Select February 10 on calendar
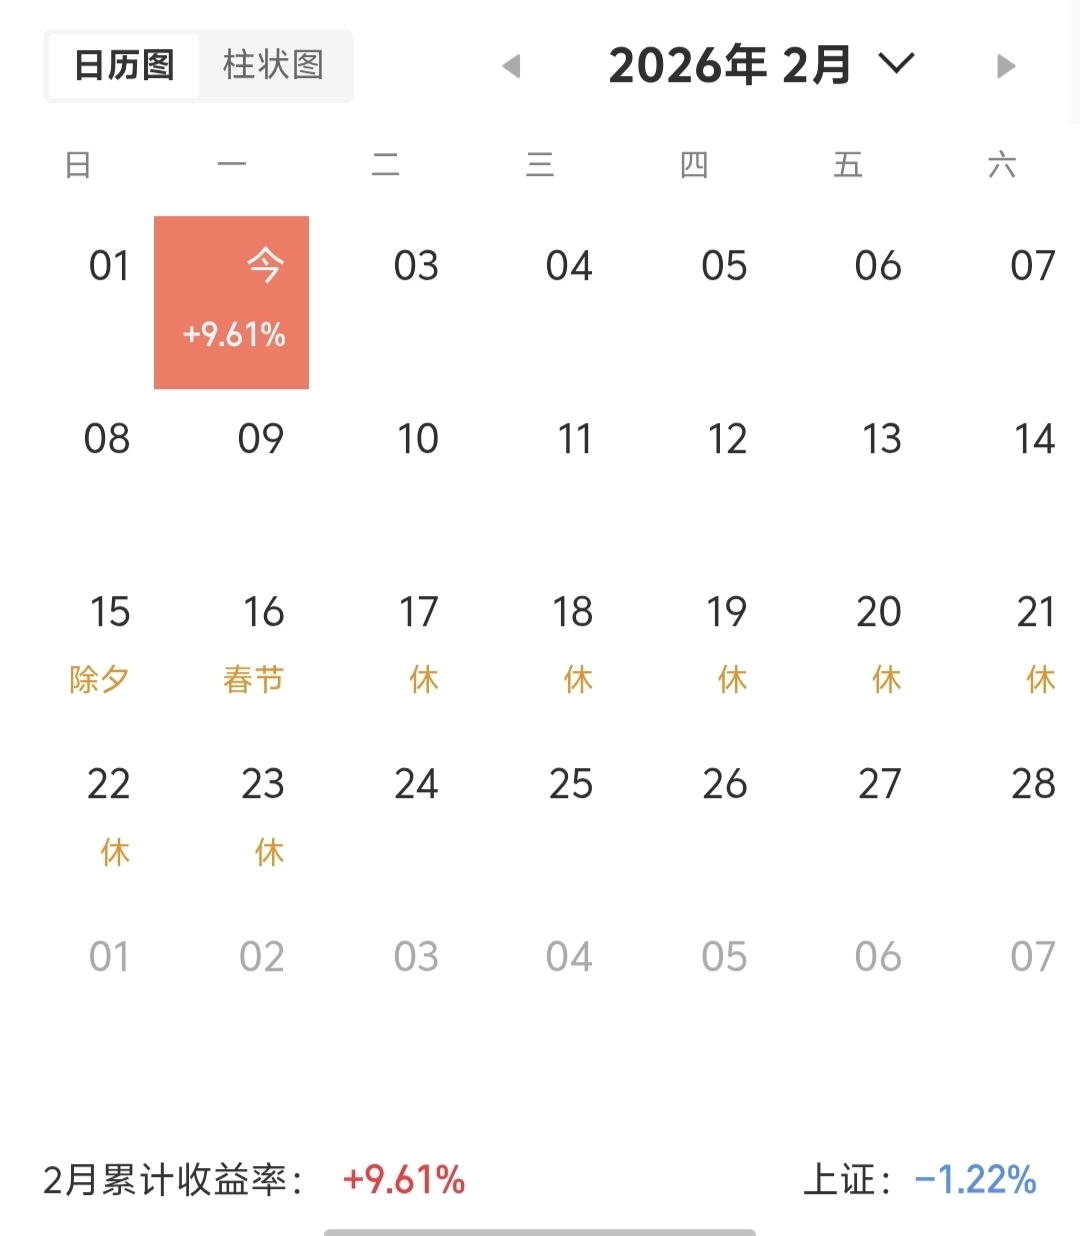This screenshot has height=1236, width=1080. coord(417,440)
